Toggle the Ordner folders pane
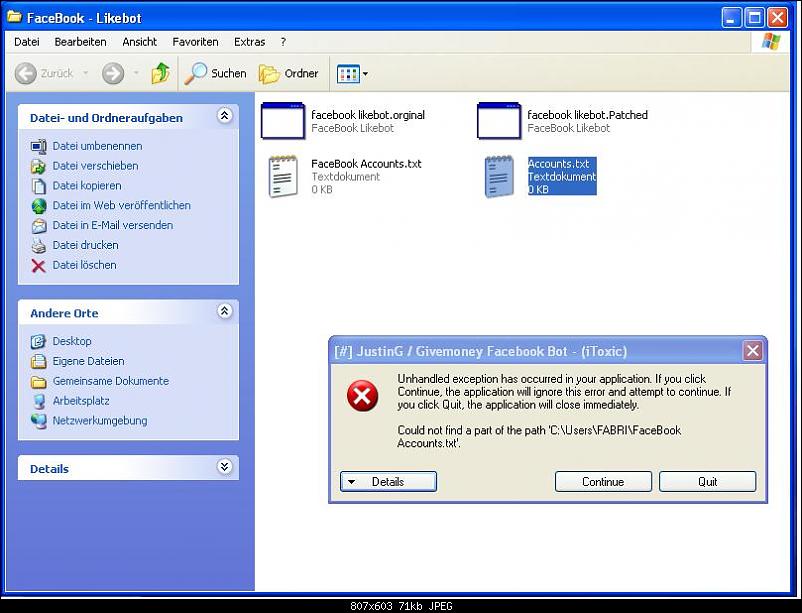 point(288,74)
